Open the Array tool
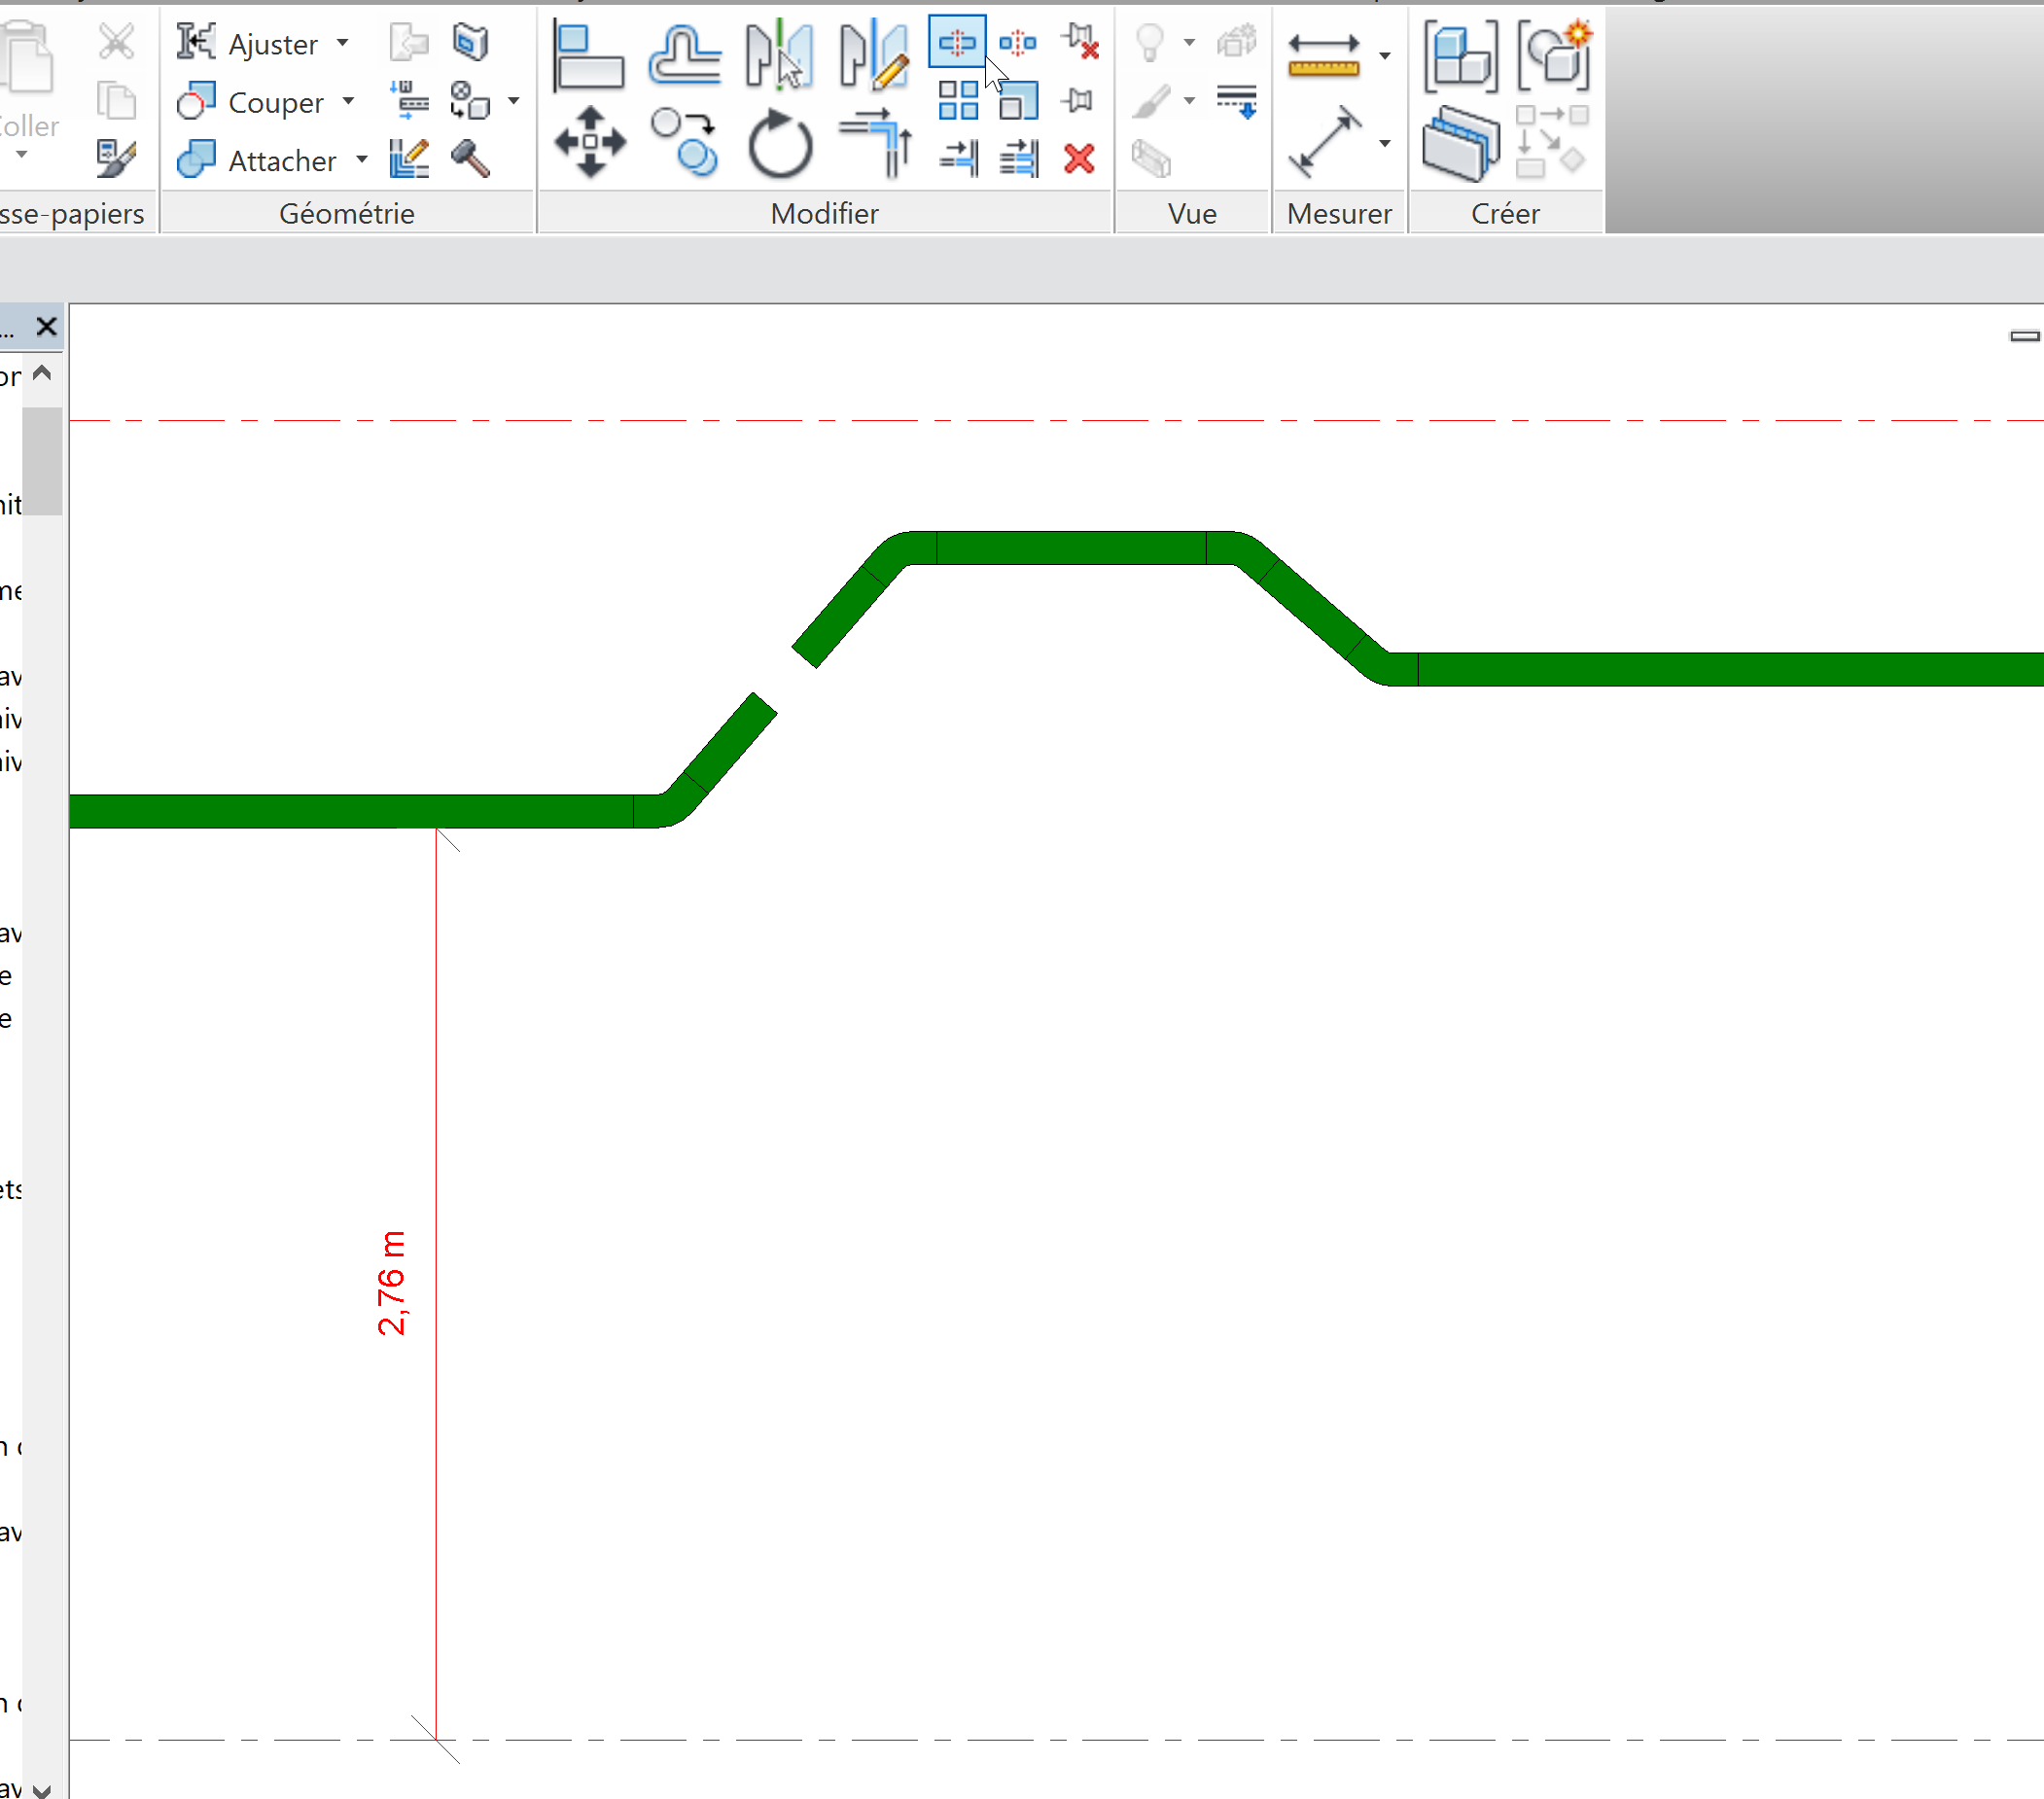2044x1799 pixels. click(x=957, y=100)
